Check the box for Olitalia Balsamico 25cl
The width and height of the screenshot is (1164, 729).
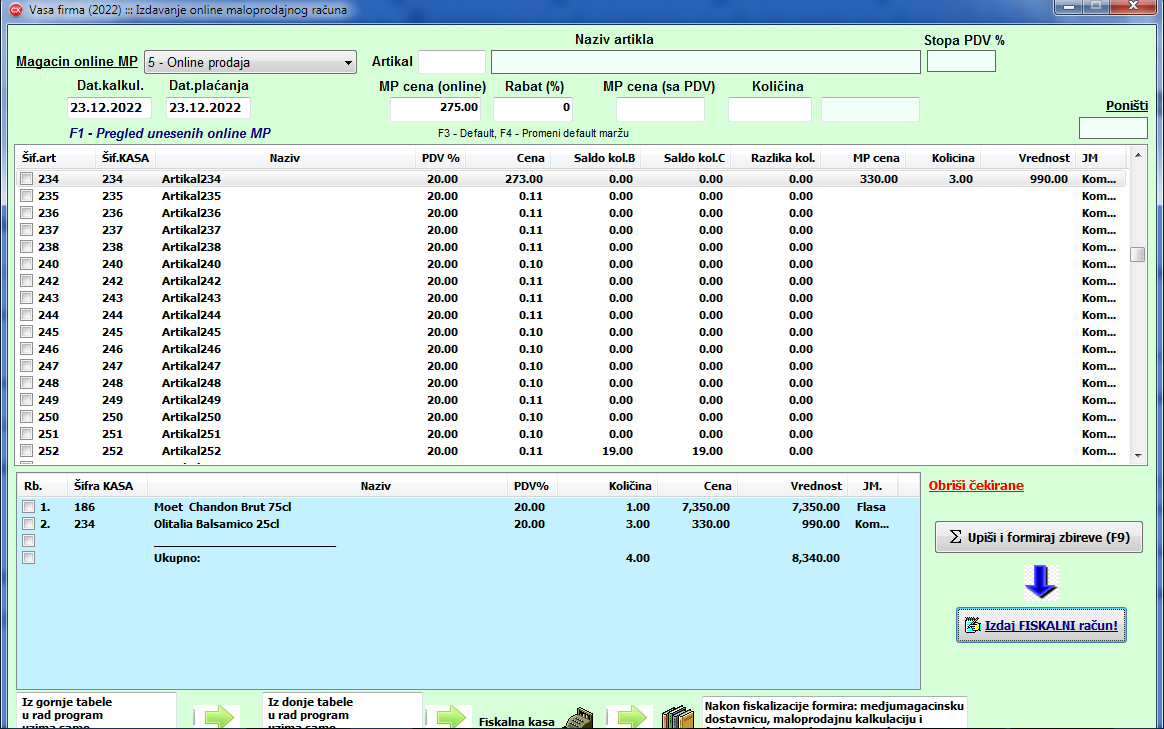[28, 524]
